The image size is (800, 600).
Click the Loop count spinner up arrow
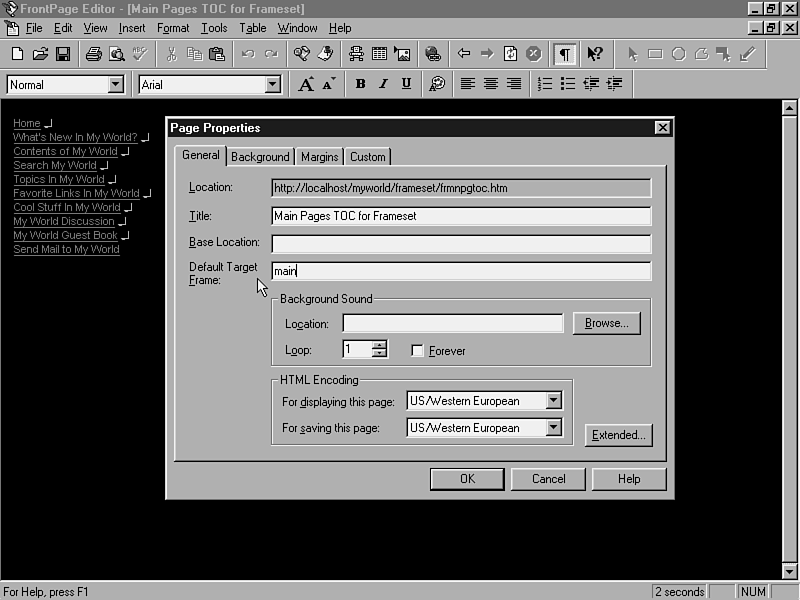pos(379,345)
